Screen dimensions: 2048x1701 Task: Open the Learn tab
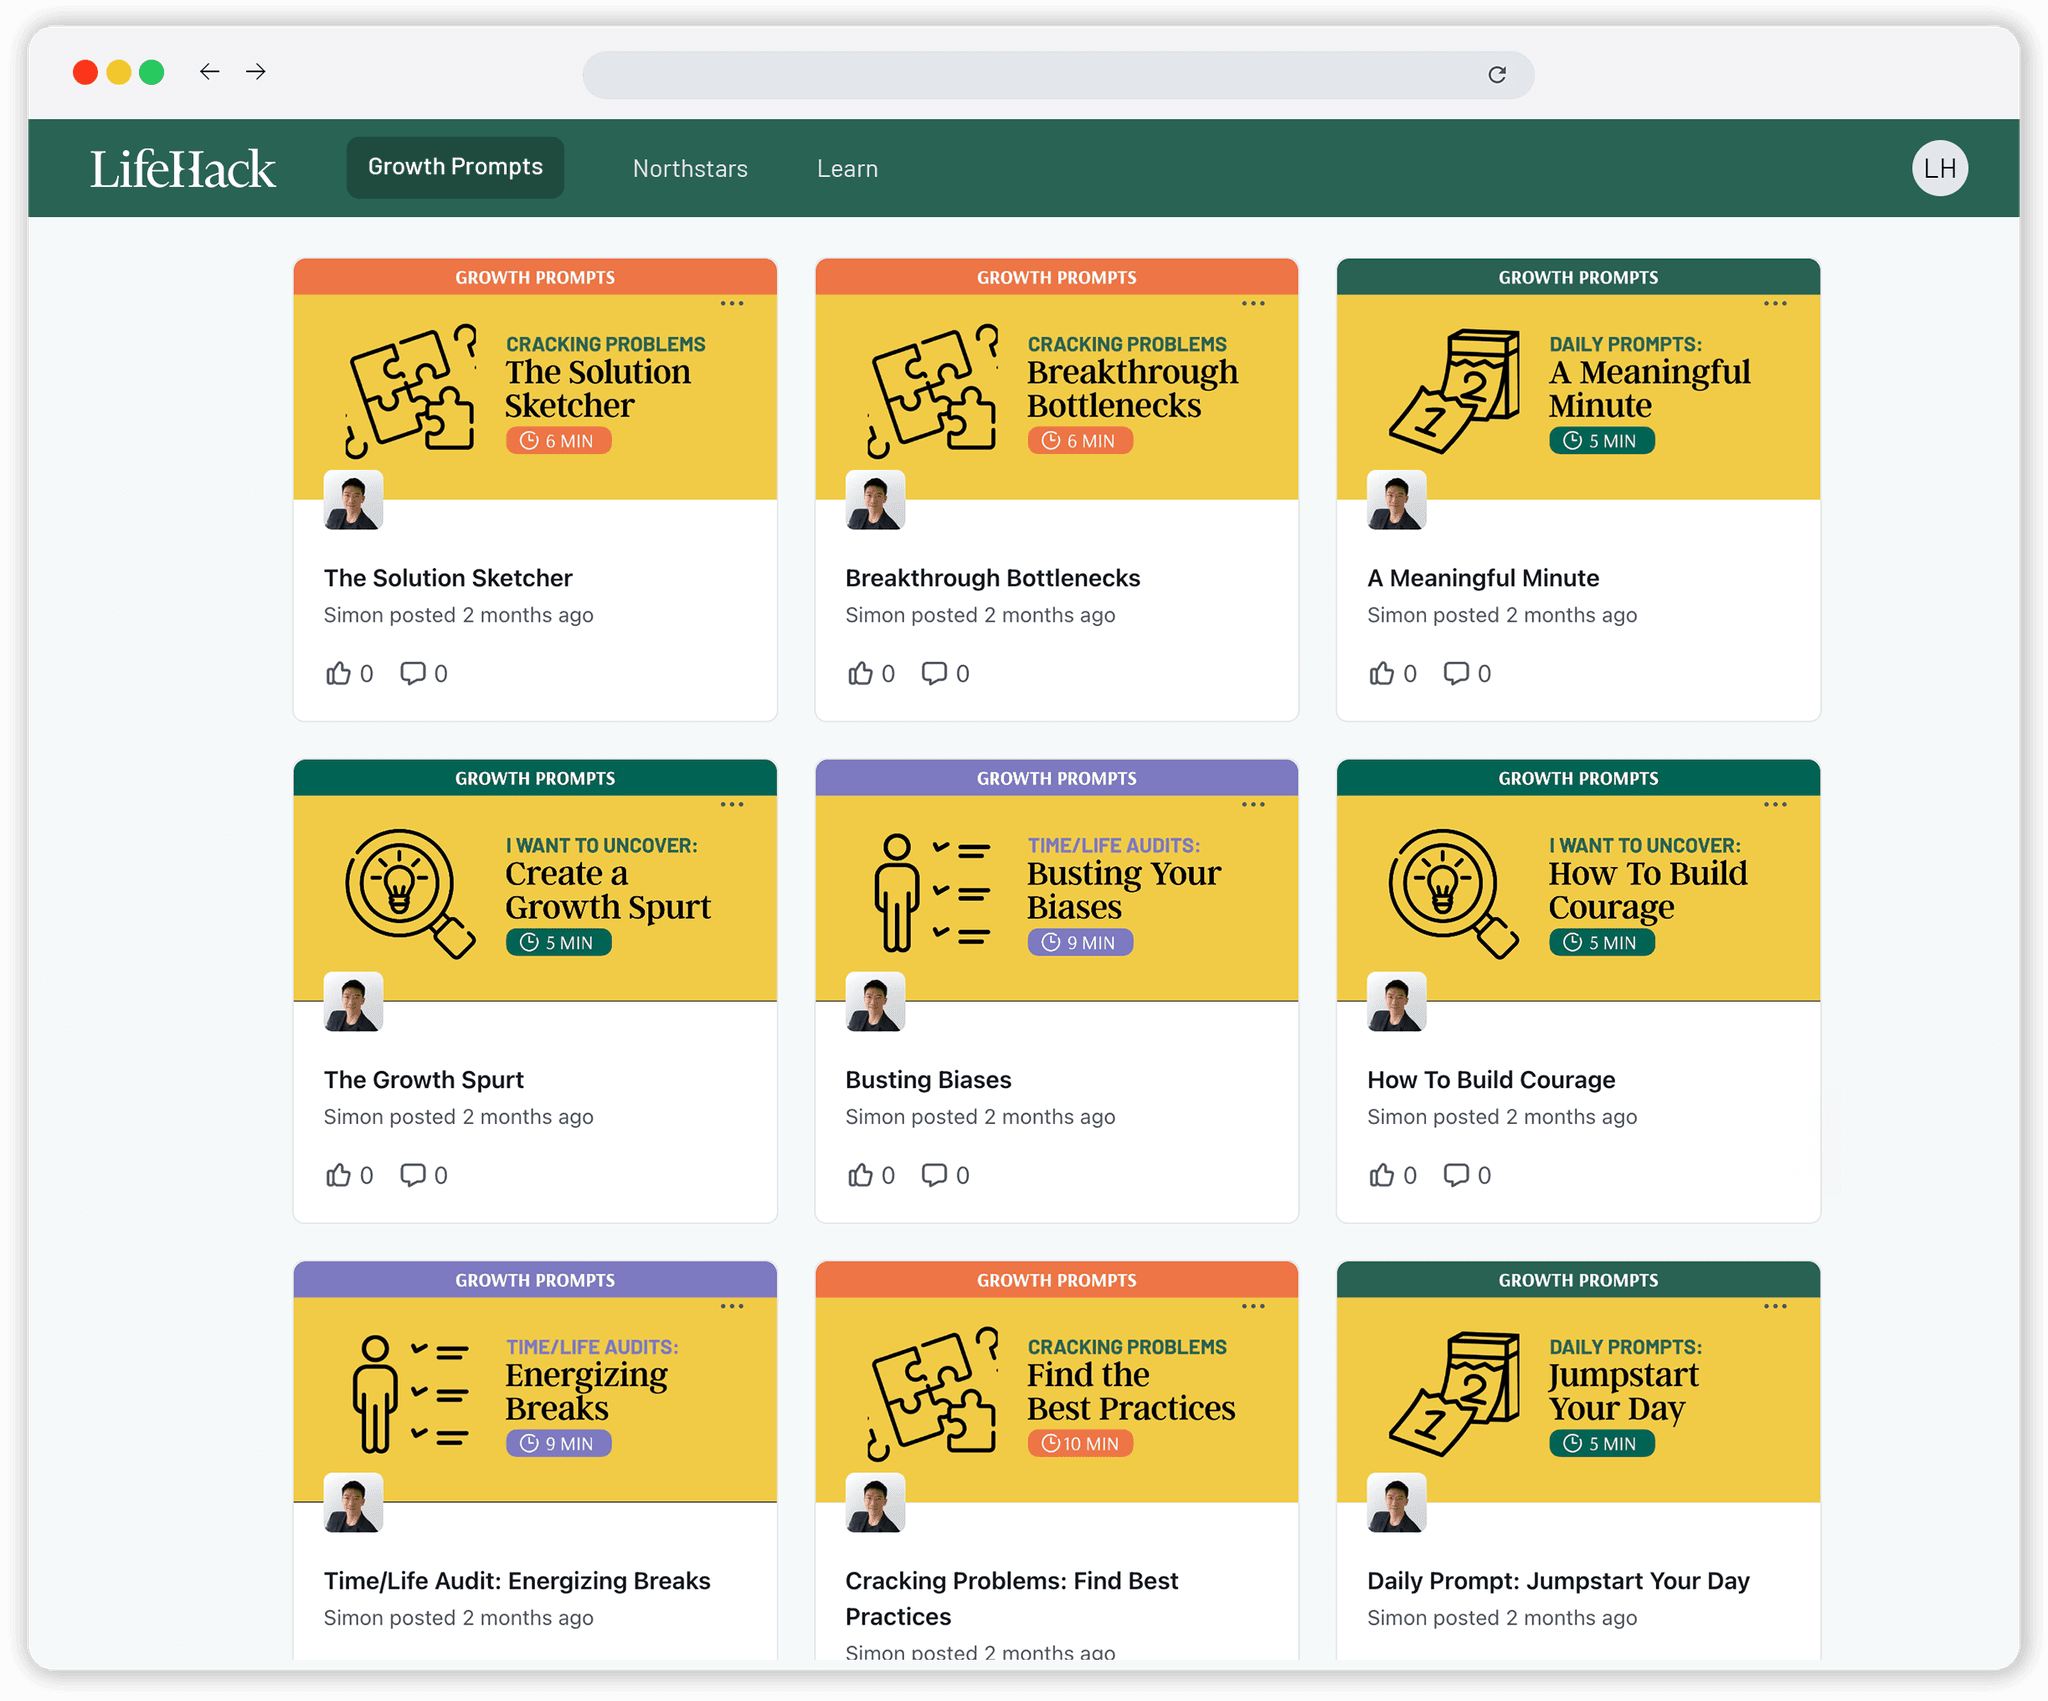847,169
